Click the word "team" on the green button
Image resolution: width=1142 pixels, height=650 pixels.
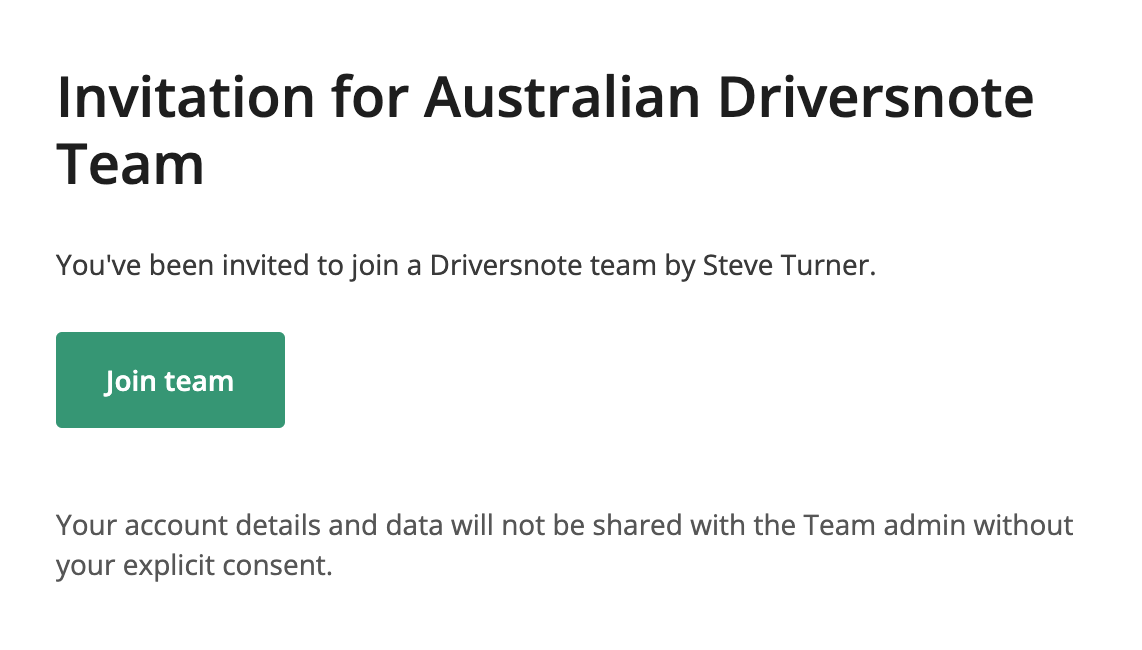(x=198, y=382)
